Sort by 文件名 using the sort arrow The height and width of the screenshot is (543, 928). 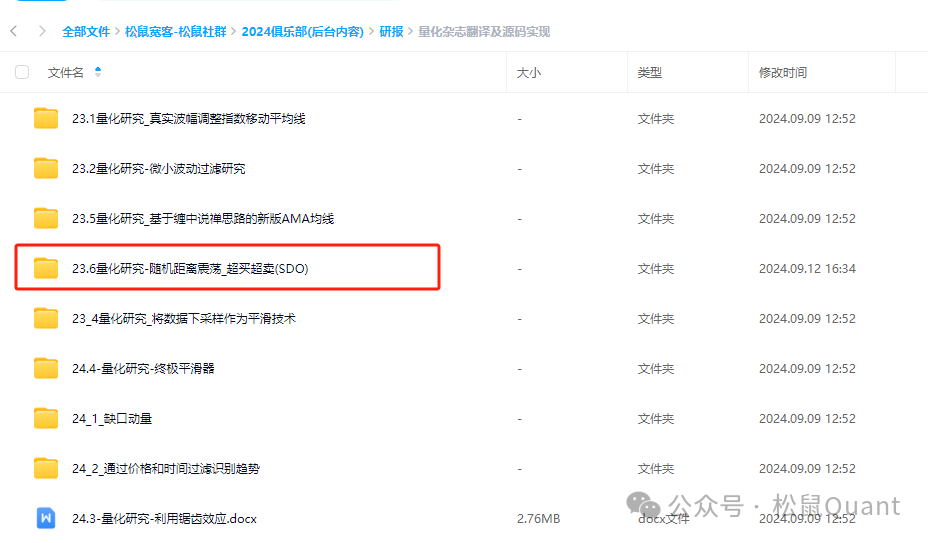pyautogui.click(x=98, y=72)
